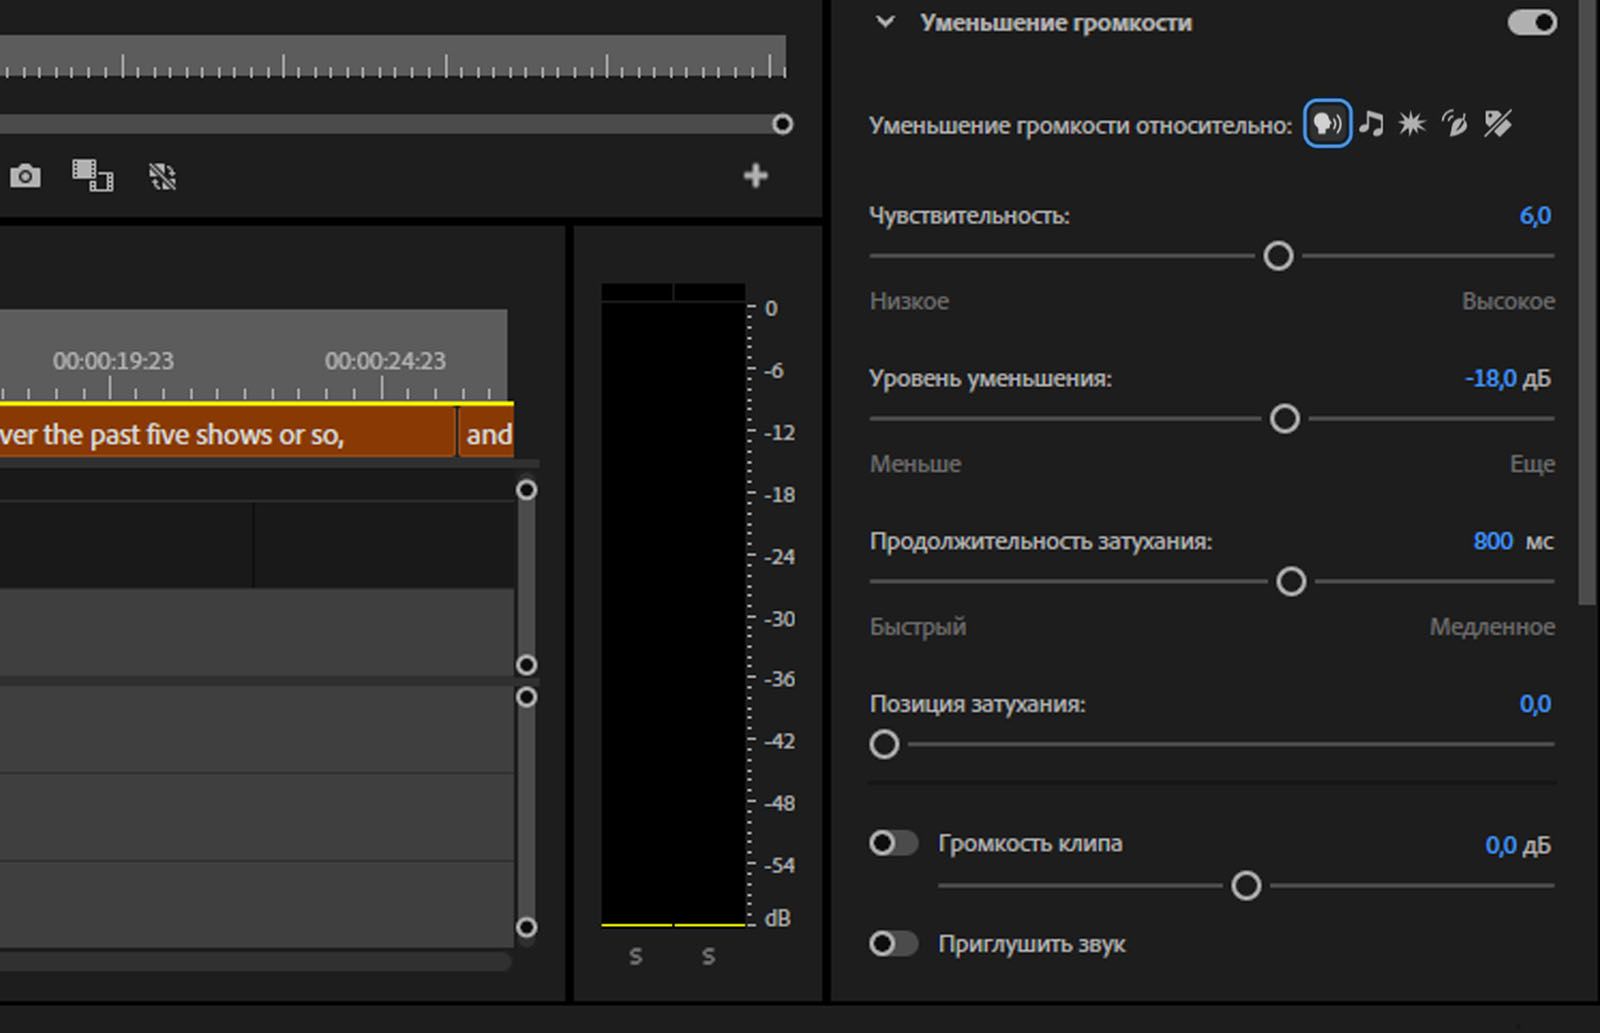Screen dimensions: 1600x1033
Task: Select caption clip "ver the past five shows or so,"
Action: [x=227, y=434]
